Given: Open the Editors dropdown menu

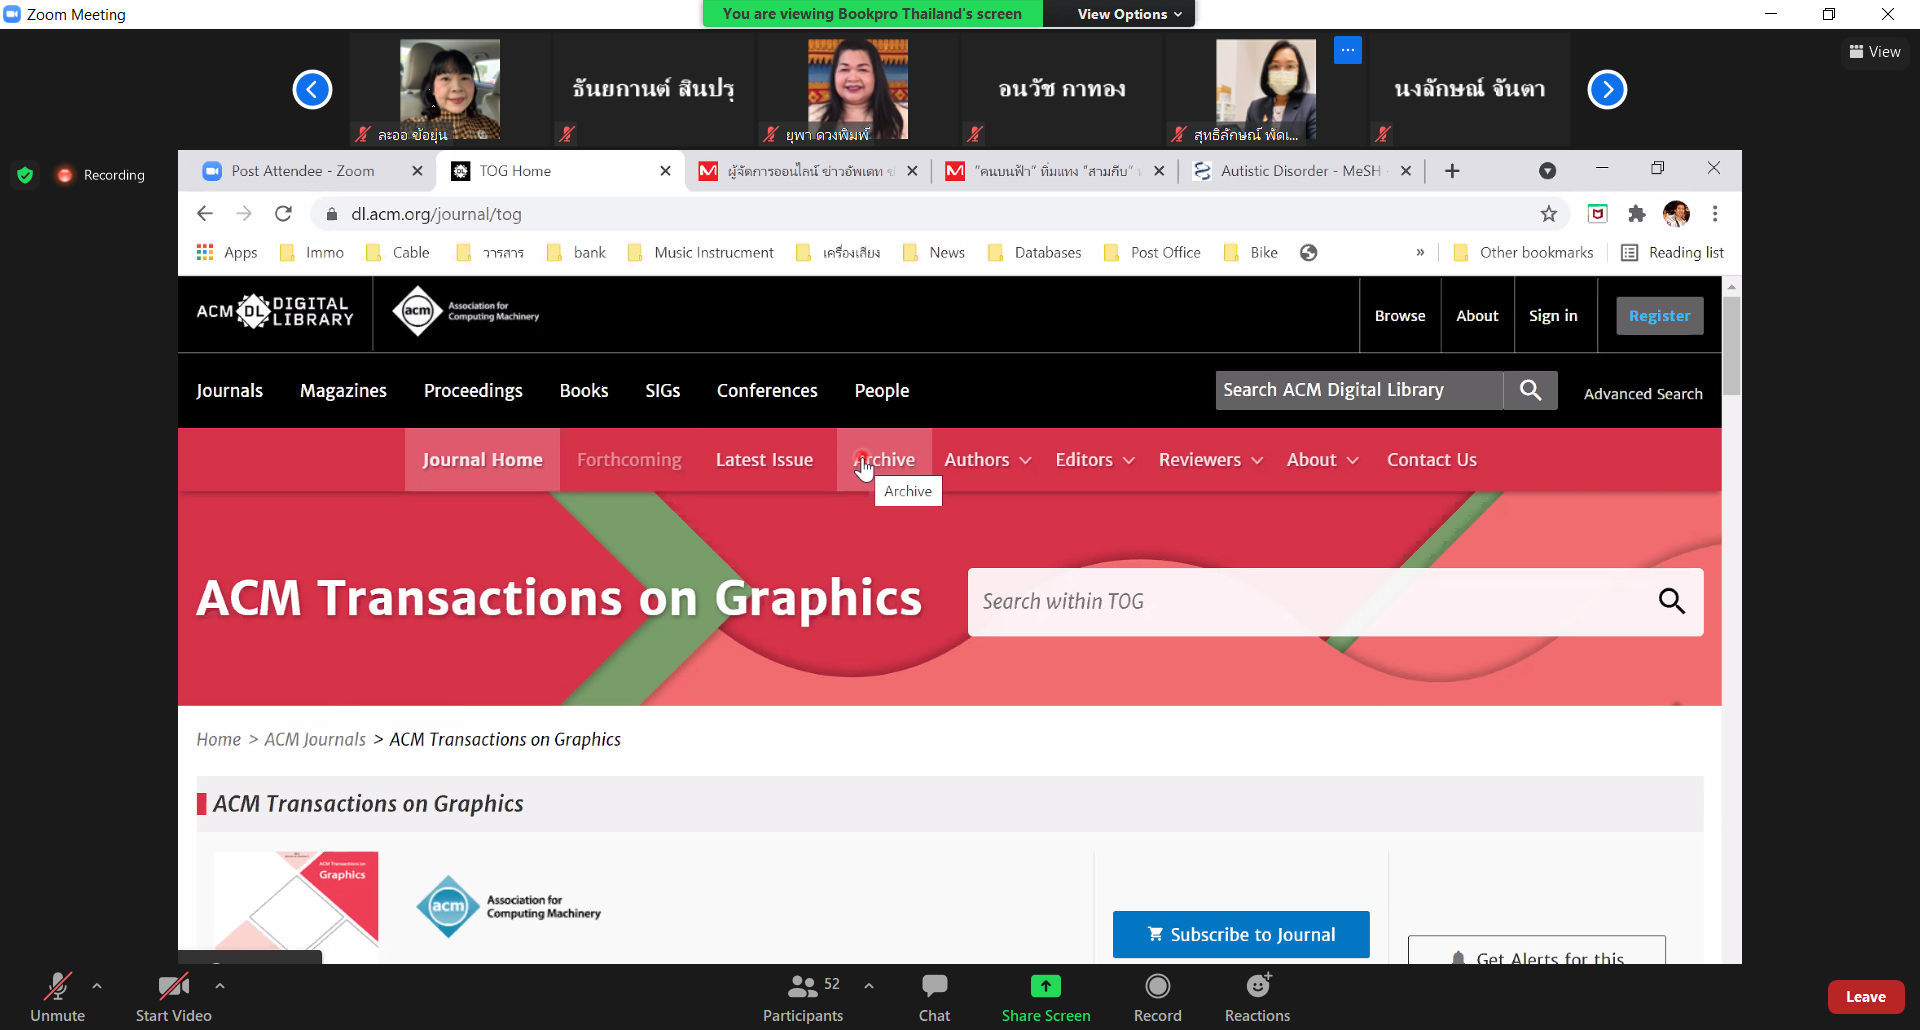Looking at the screenshot, I should pos(1094,460).
